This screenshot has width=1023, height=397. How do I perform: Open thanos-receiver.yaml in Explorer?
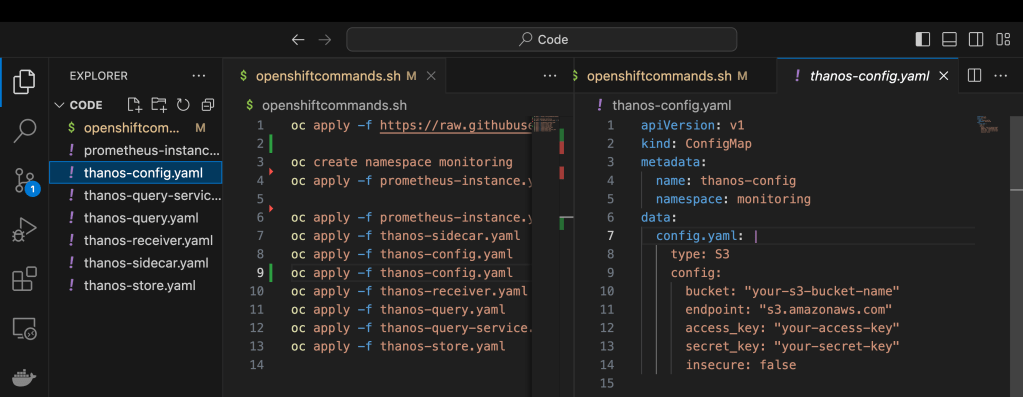pos(136,241)
